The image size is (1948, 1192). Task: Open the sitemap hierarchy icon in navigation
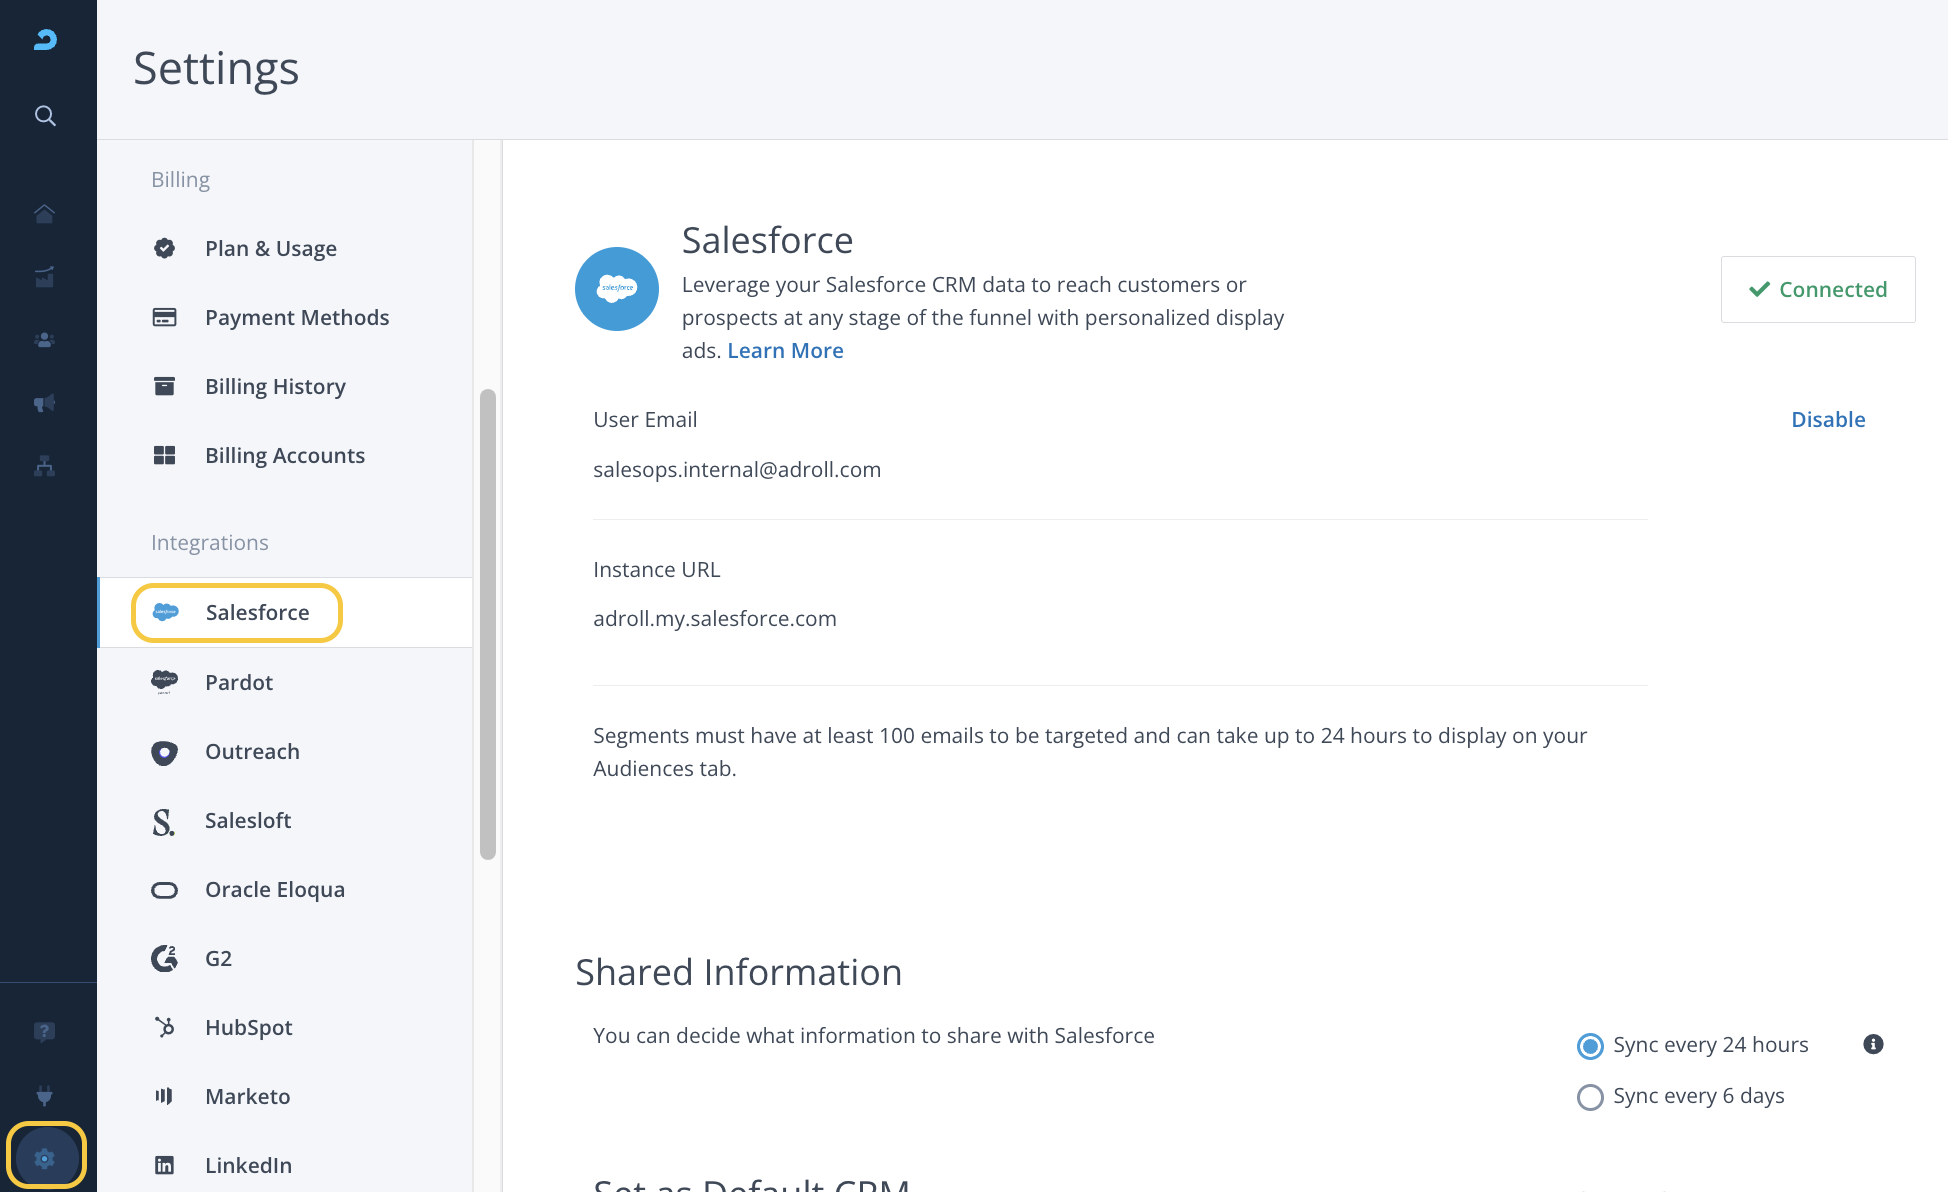coord(44,466)
